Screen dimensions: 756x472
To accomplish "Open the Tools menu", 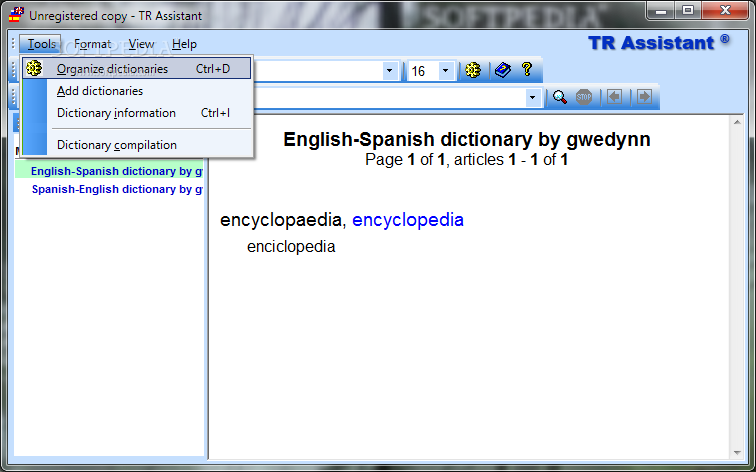I will click(x=41, y=44).
